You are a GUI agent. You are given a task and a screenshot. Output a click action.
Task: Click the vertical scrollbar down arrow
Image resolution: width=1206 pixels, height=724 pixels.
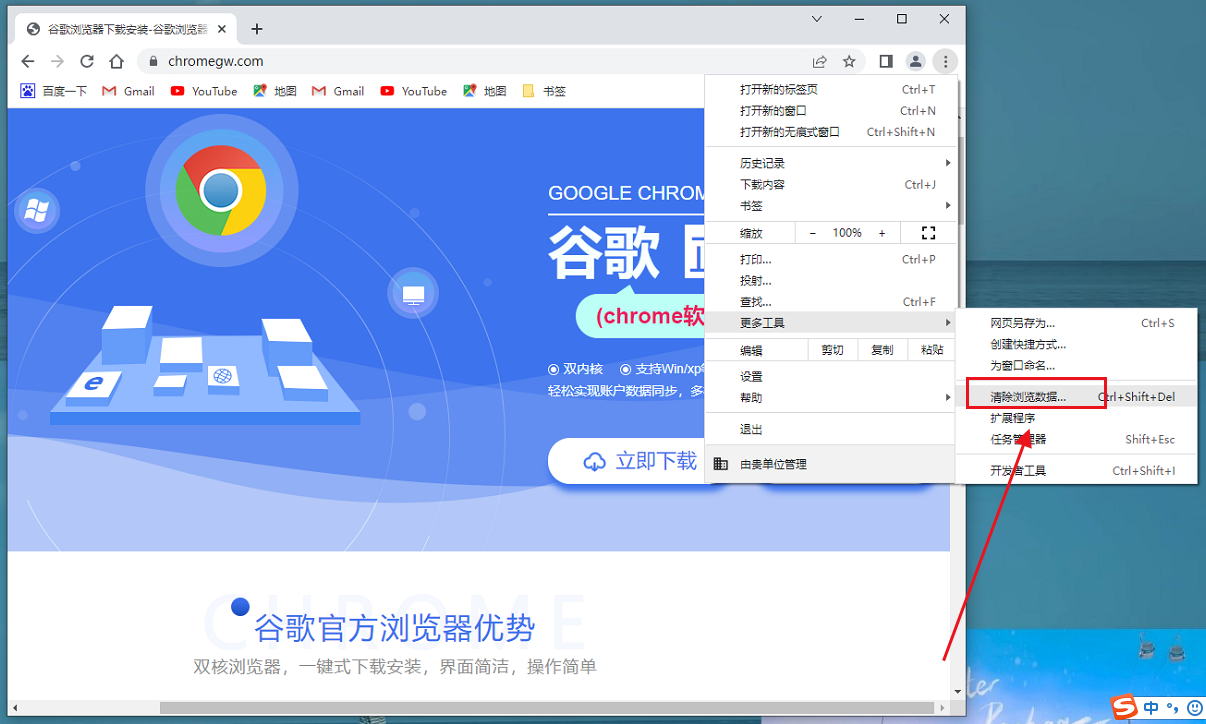957,691
